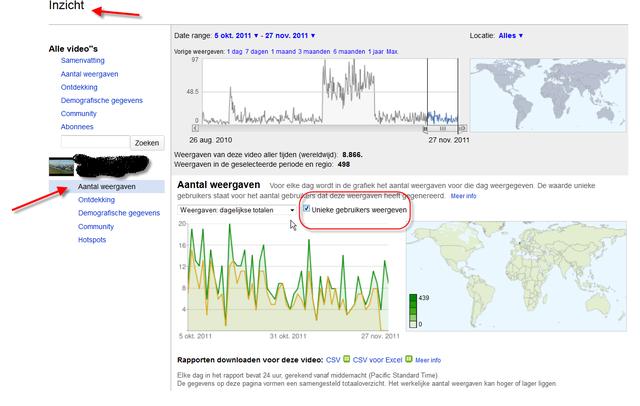Open Community under Alle video's
This screenshot has height=406, width=640.
[x=78, y=113]
